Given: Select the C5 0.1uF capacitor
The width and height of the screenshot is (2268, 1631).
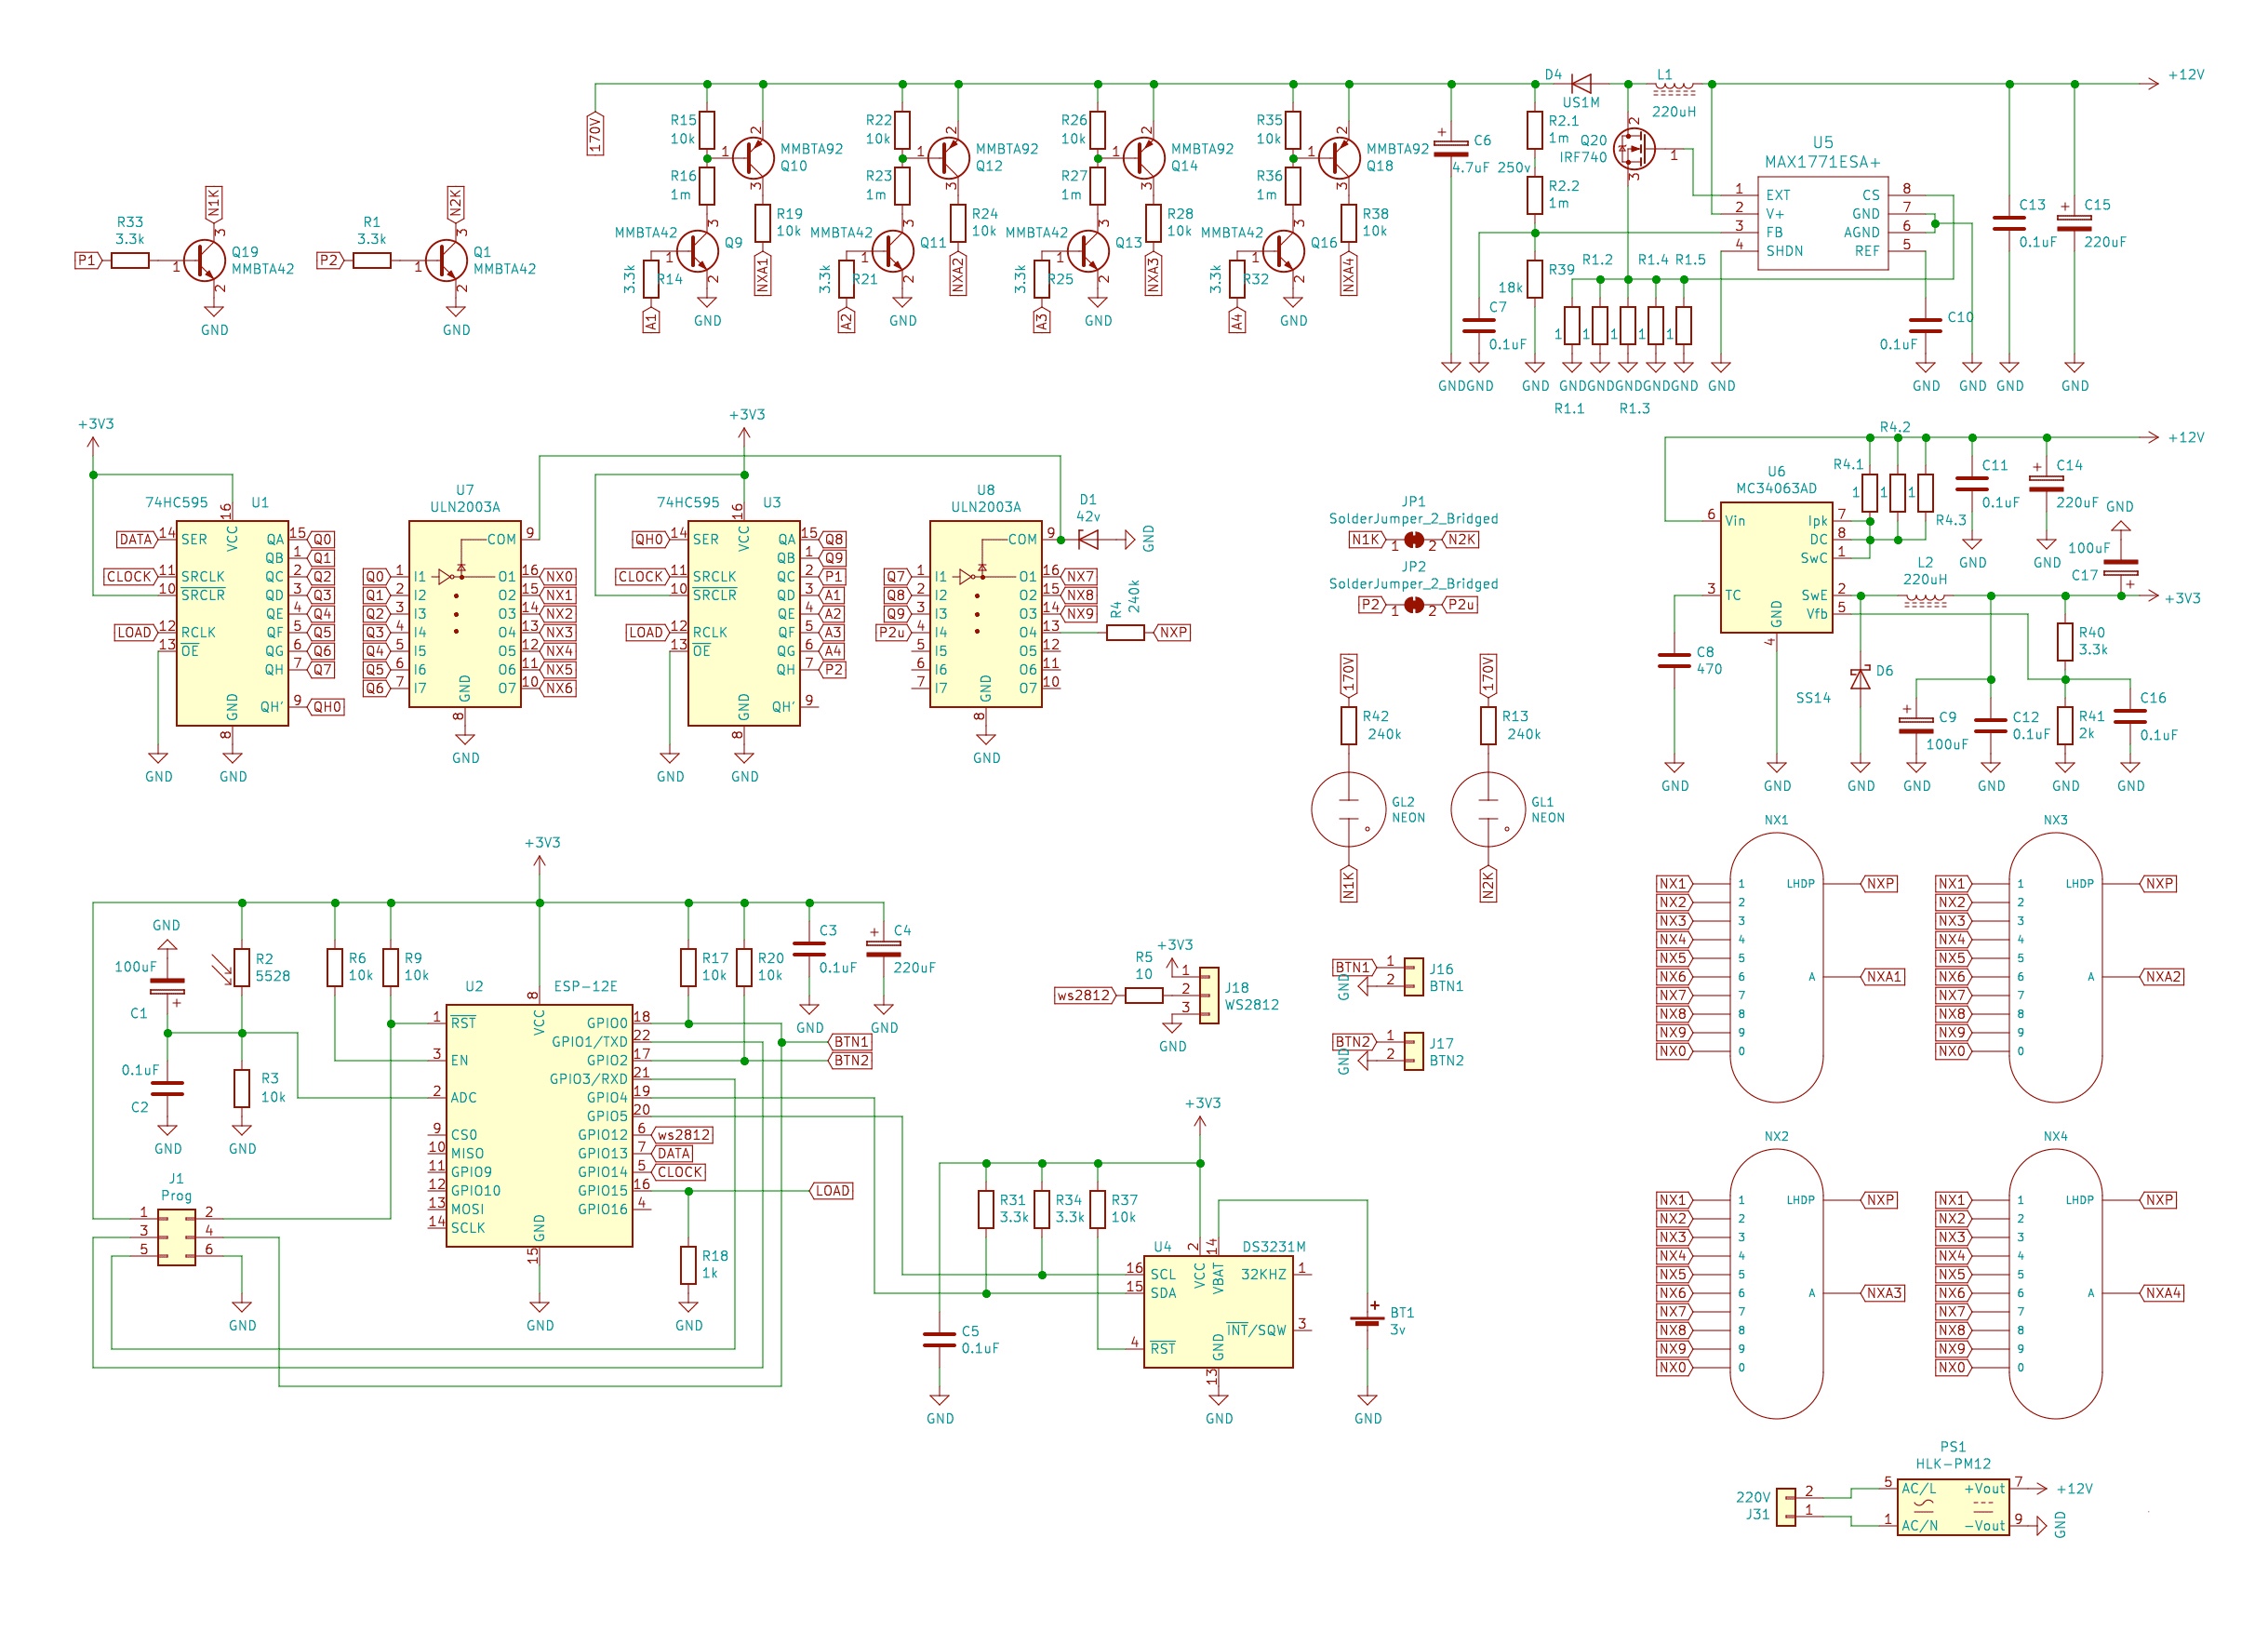Looking at the screenshot, I should 939,1340.
